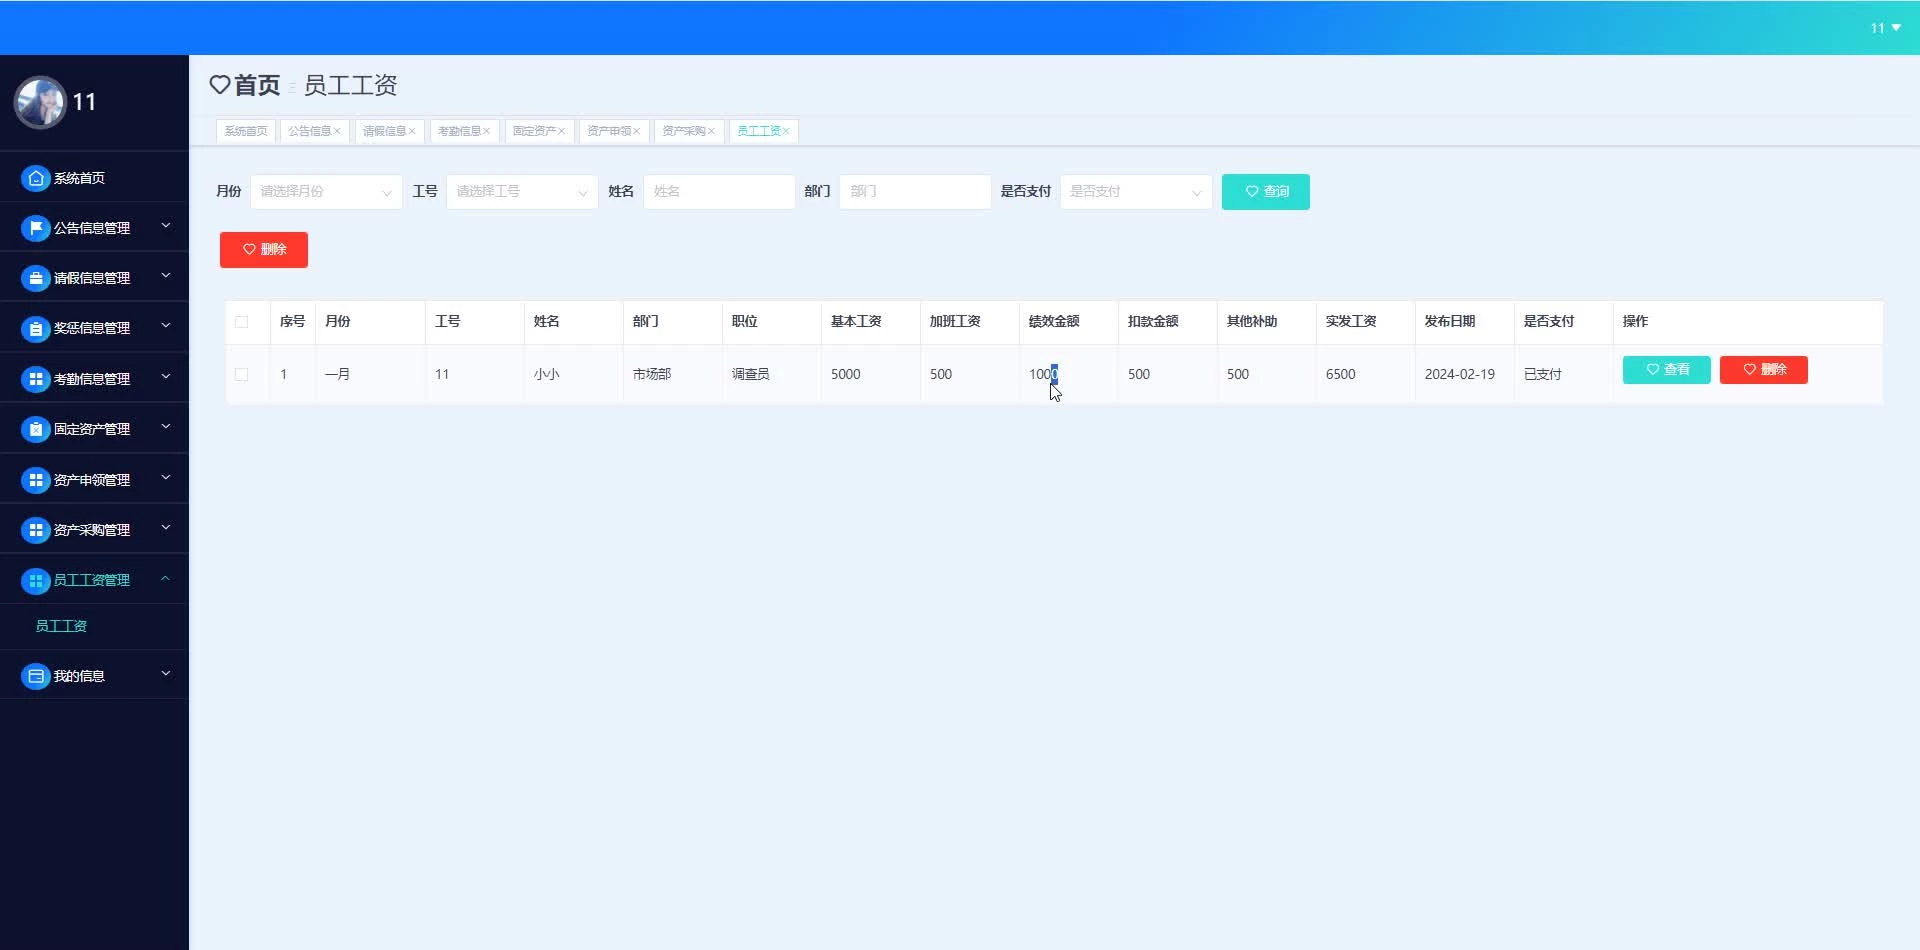Click the heart icon beside 首页

coord(220,85)
